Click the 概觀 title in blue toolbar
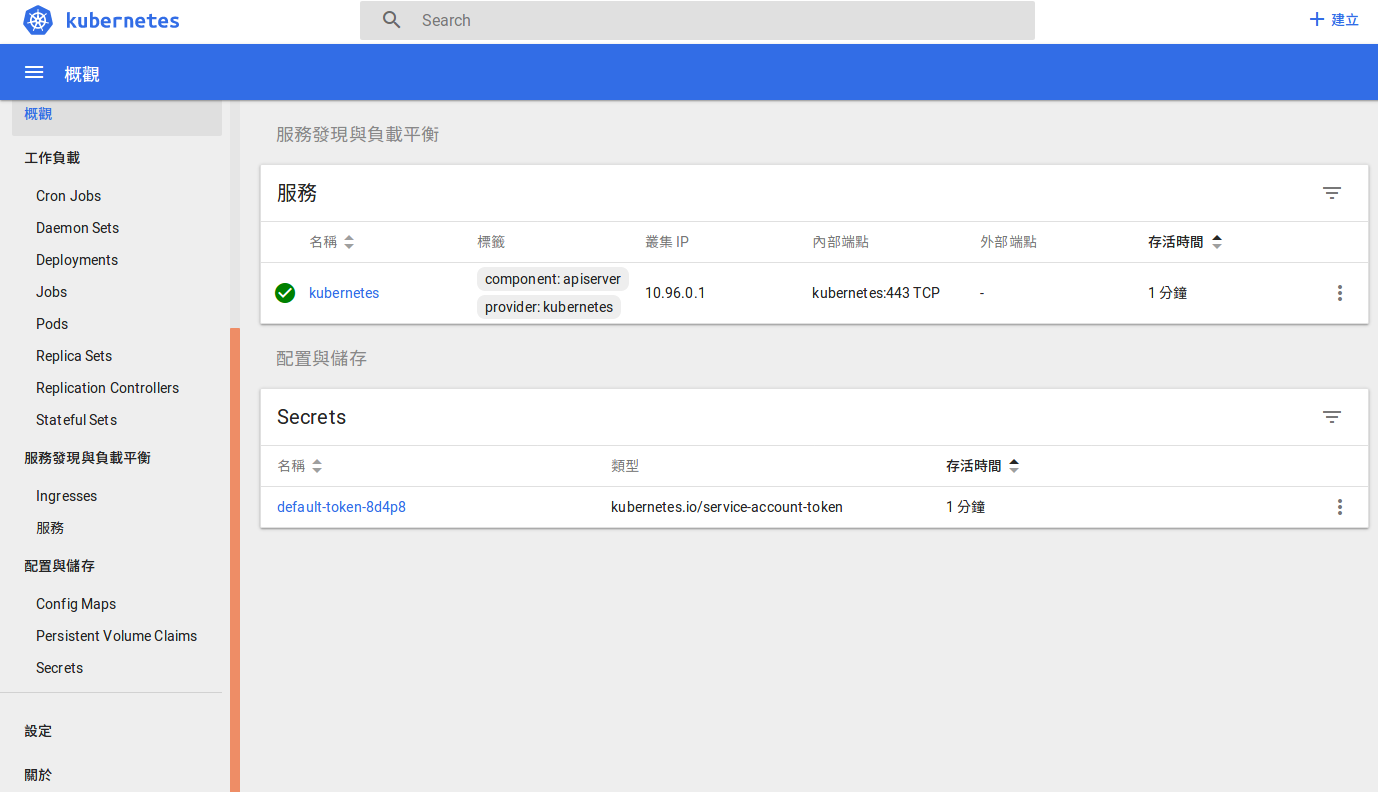This screenshot has width=1378, height=792. click(82, 74)
